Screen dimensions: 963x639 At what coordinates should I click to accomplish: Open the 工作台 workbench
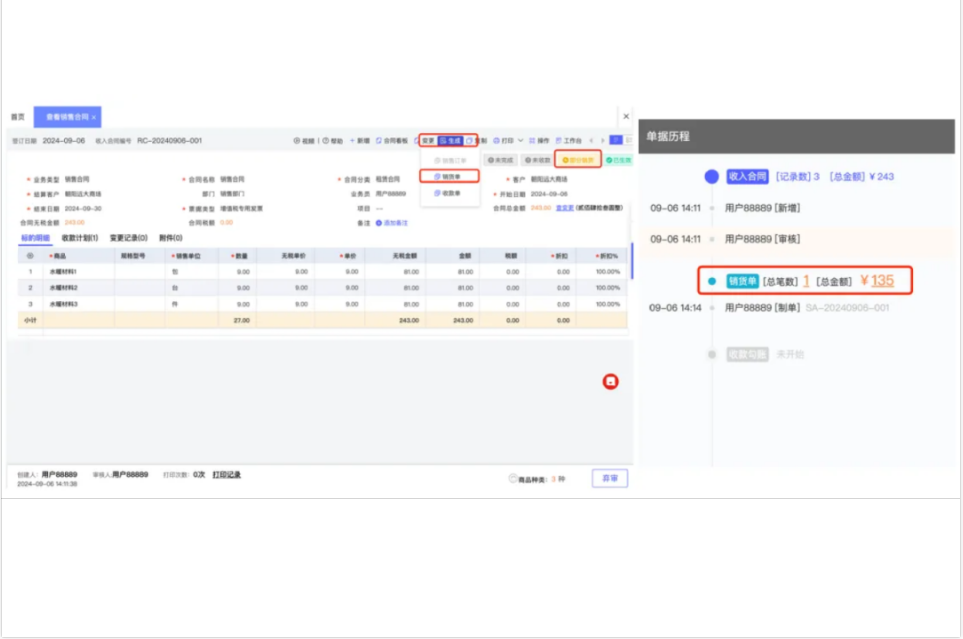pos(569,141)
